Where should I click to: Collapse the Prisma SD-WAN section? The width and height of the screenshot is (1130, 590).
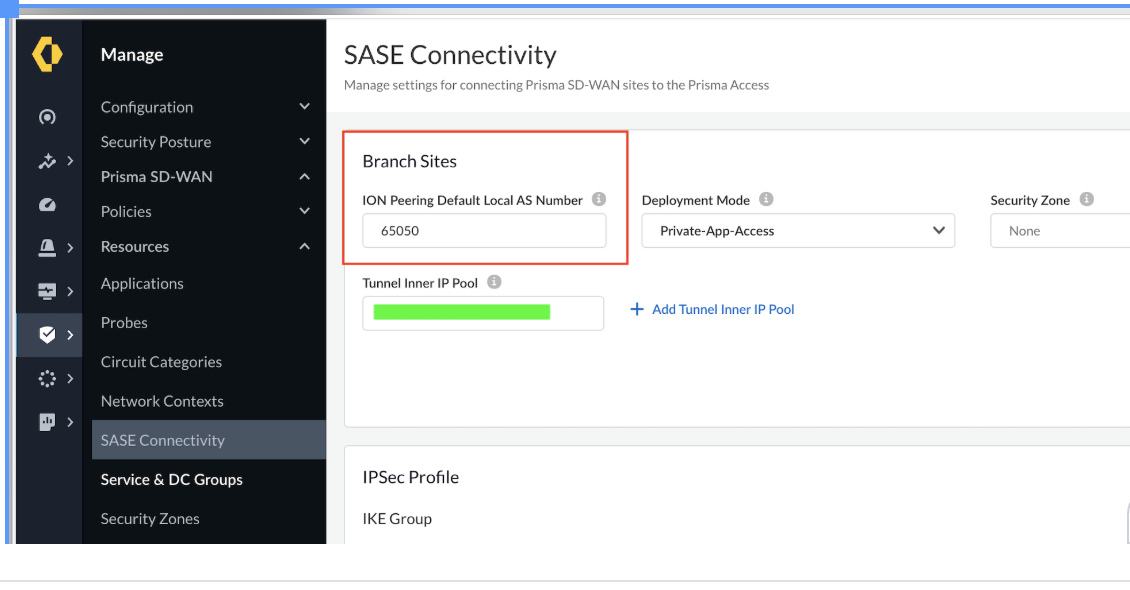[x=305, y=177]
